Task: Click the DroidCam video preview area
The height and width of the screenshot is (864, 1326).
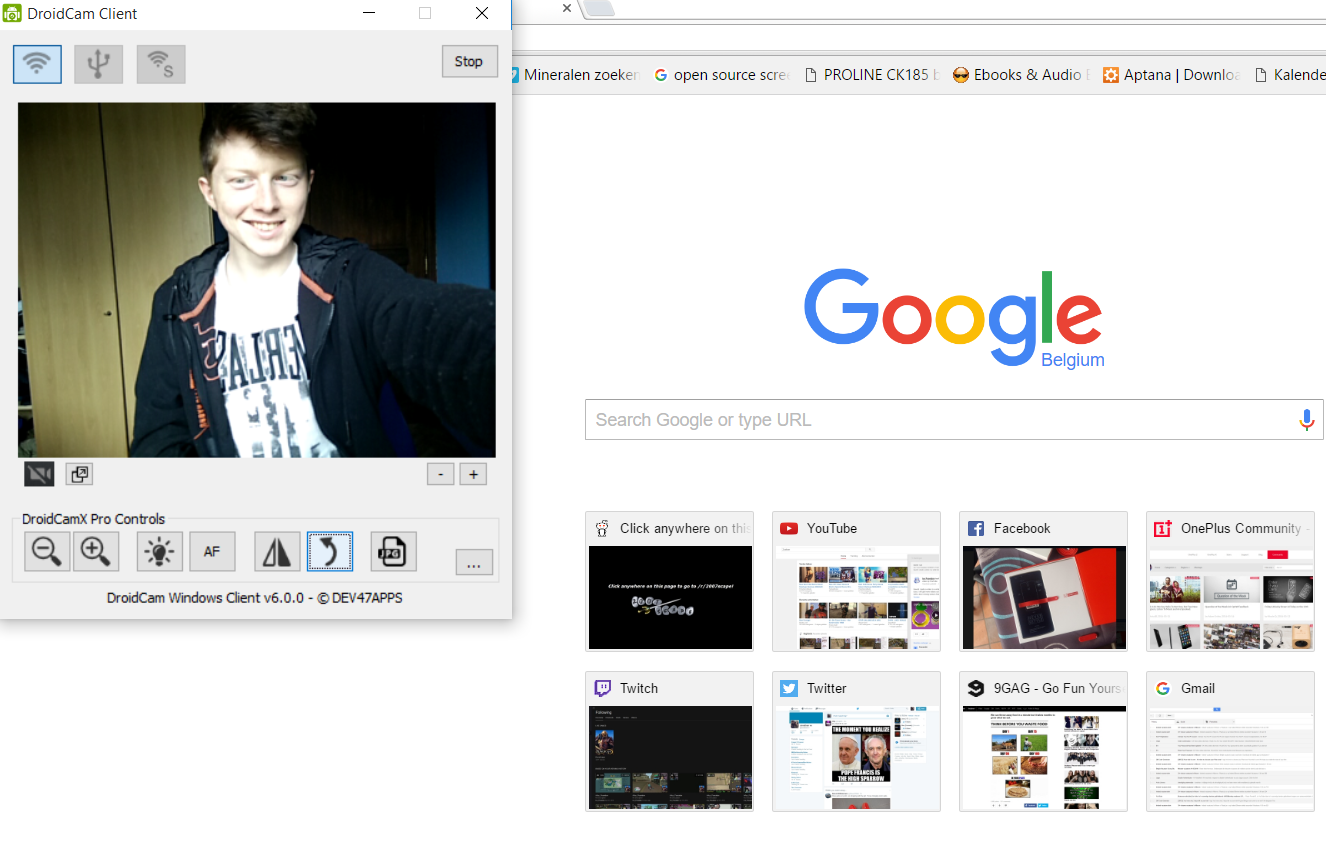Action: click(257, 280)
